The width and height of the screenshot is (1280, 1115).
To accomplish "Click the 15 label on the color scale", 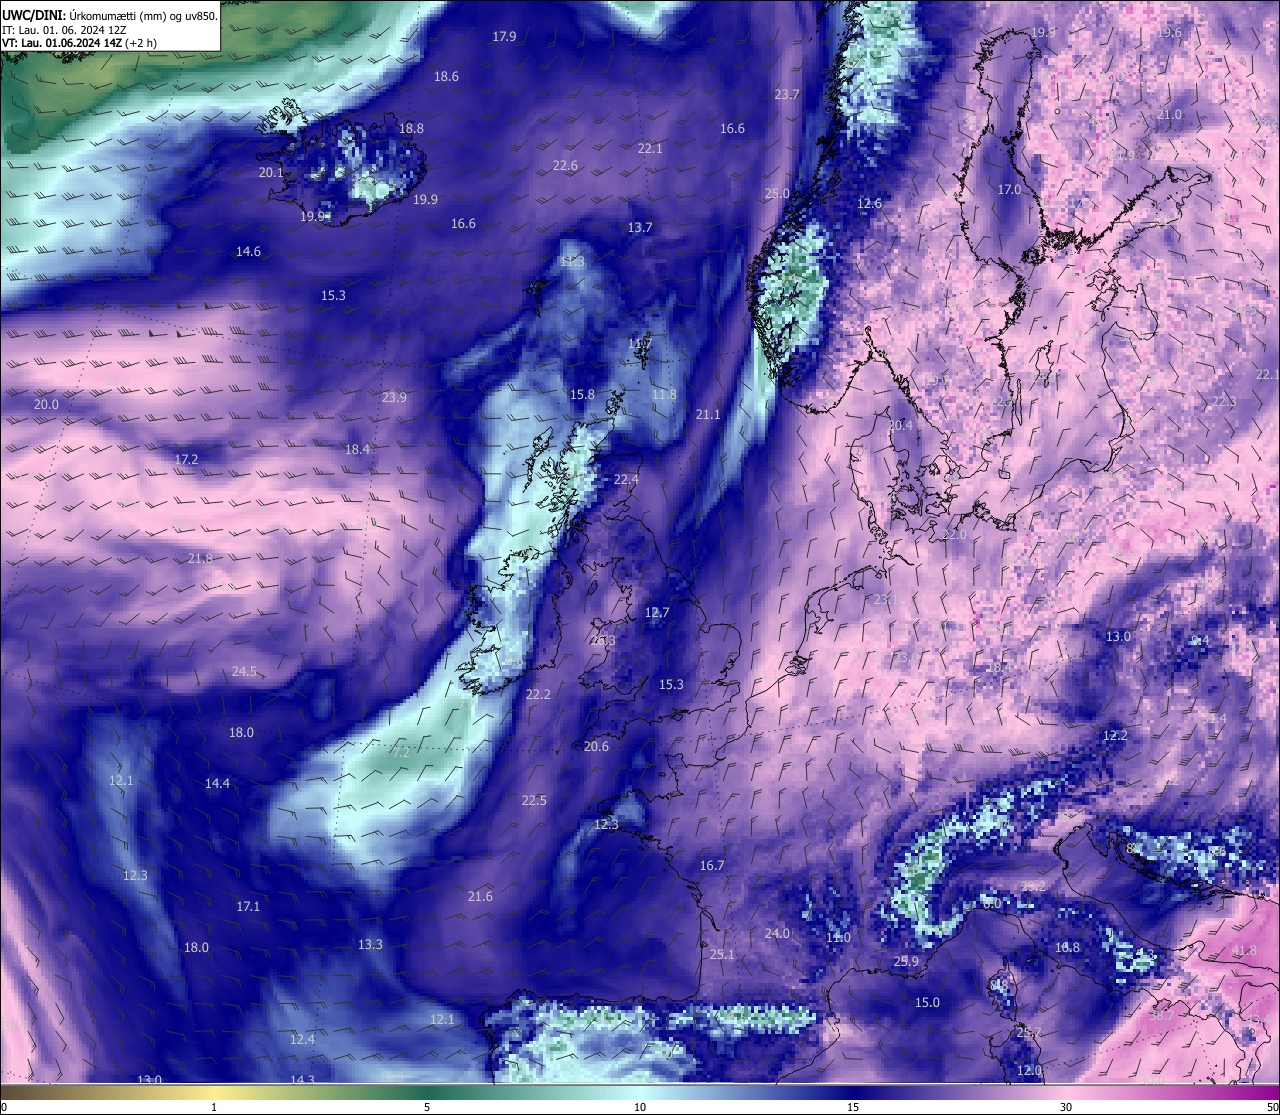I will [853, 1107].
